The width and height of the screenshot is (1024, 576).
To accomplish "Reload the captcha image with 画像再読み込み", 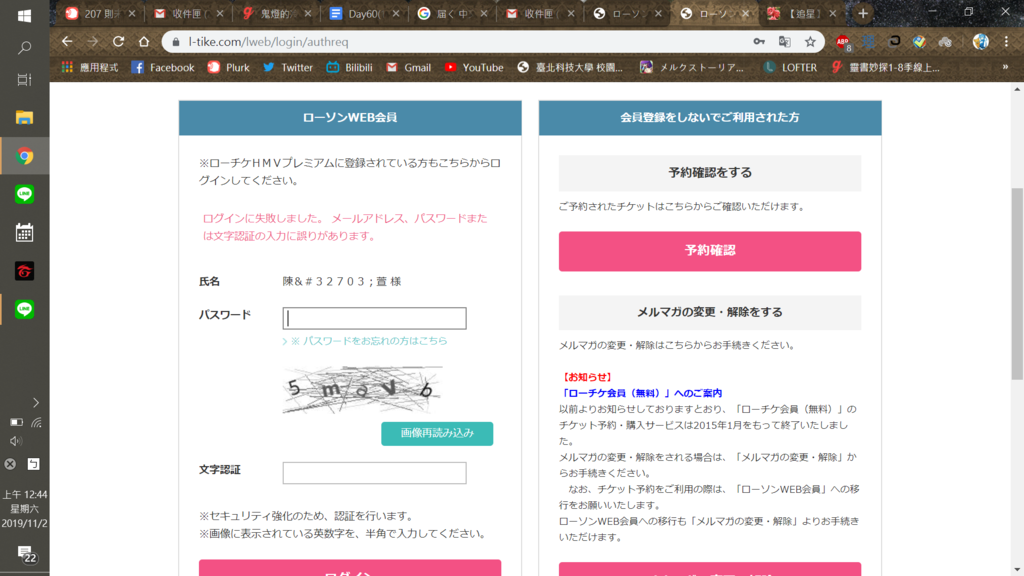I will click(x=437, y=433).
